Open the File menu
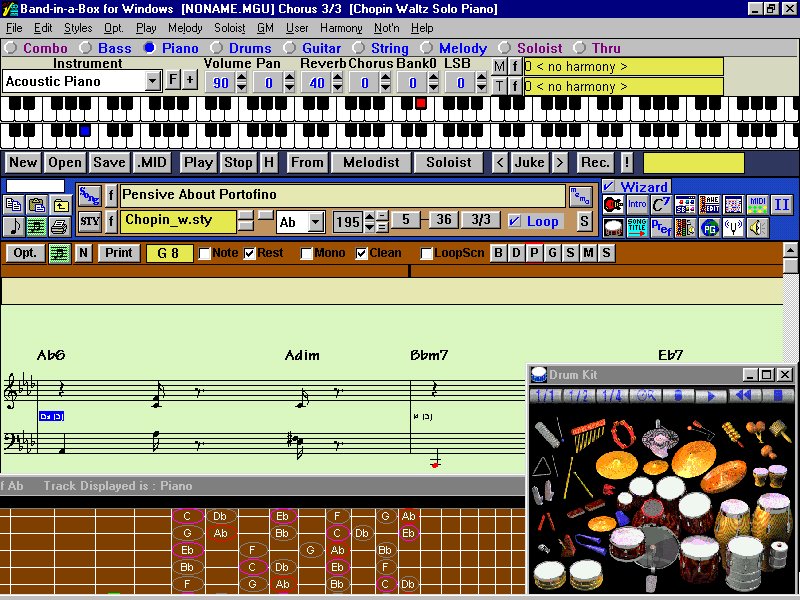Screen dimensions: 800x600 [x=14, y=28]
